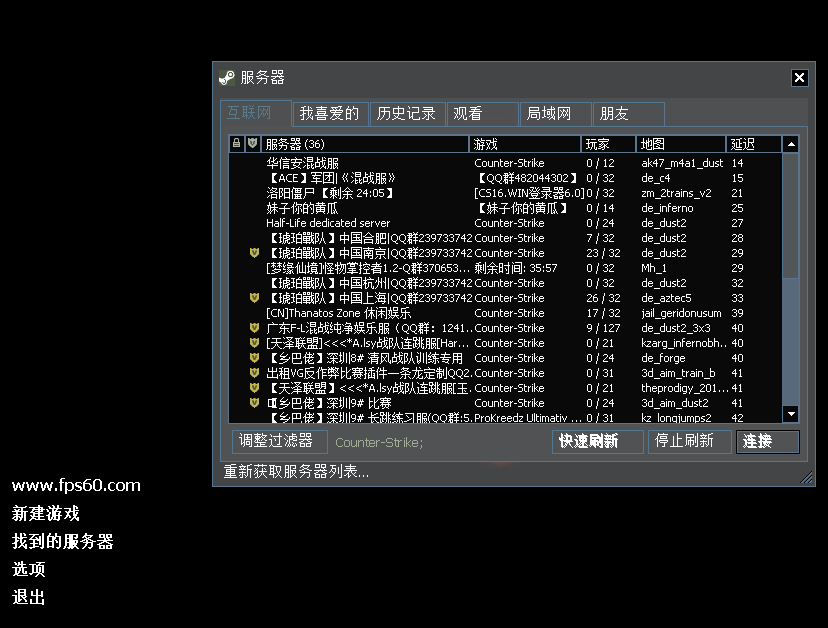Open the 朋友 tab
Viewport: 828px width, 628px height.
click(x=628, y=114)
